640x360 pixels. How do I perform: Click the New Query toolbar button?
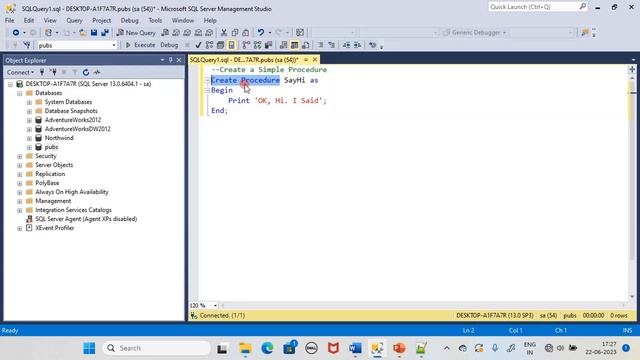click(x=136, y=33)
